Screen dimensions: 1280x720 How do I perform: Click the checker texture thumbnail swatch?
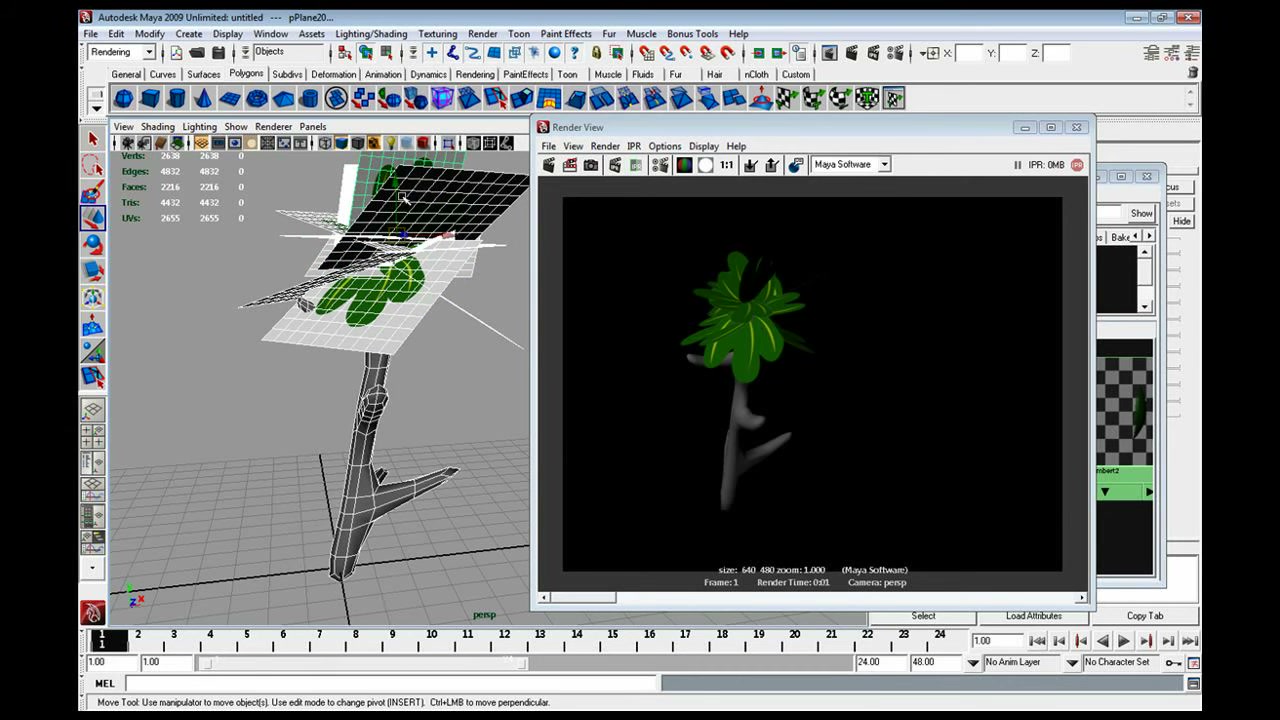coord(1125,410)
